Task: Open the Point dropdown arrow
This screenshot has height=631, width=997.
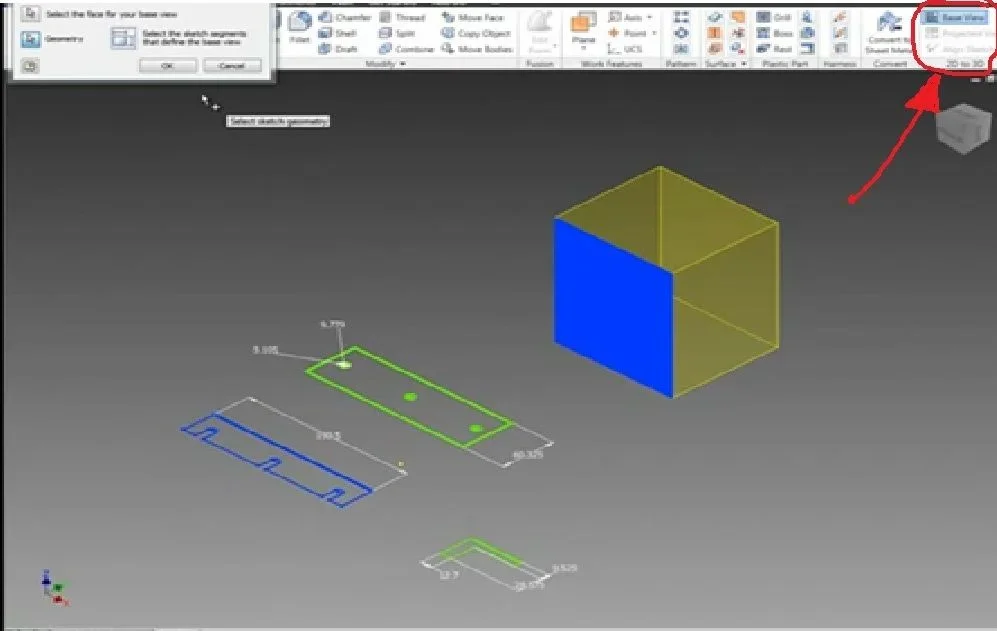Action: 654,33
